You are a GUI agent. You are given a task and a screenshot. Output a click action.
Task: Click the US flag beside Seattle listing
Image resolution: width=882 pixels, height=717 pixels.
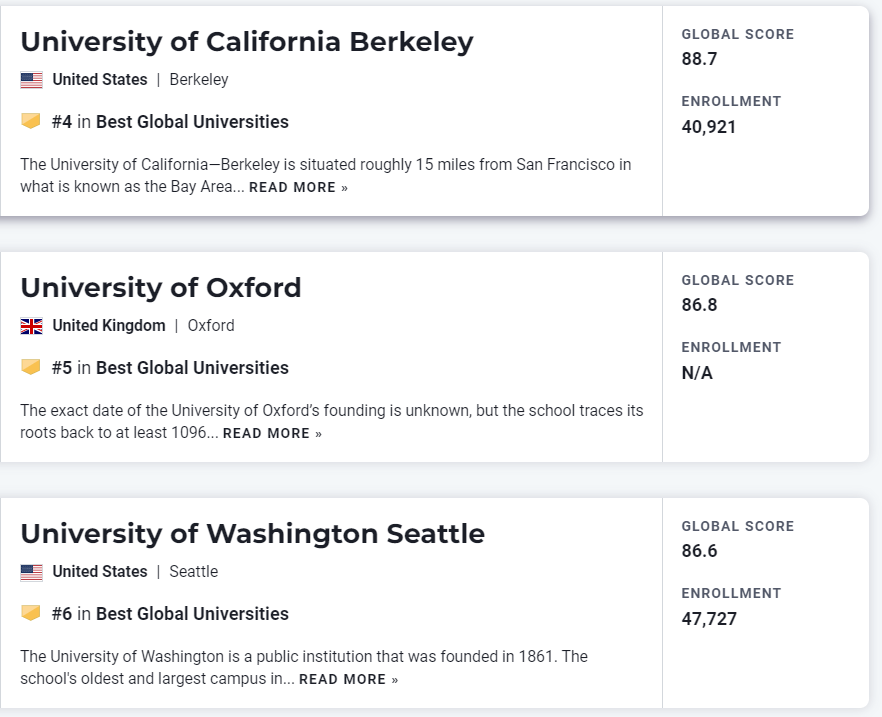point(31,572)
